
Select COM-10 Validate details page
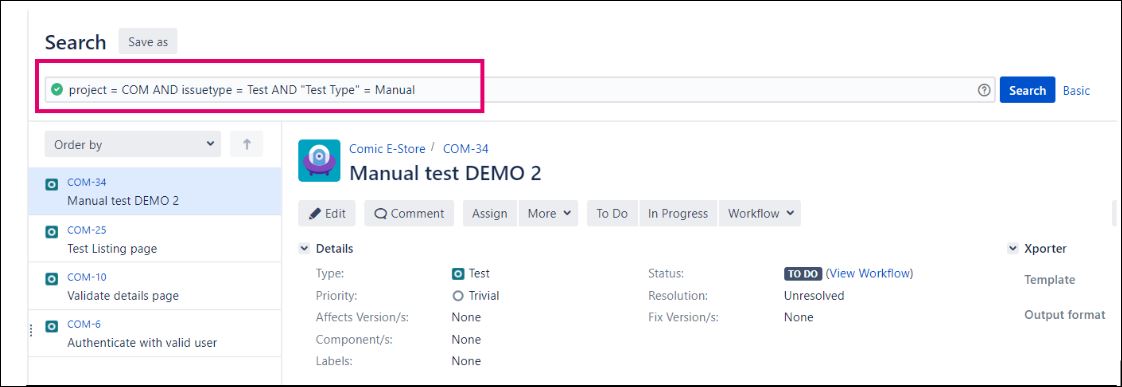155,286
